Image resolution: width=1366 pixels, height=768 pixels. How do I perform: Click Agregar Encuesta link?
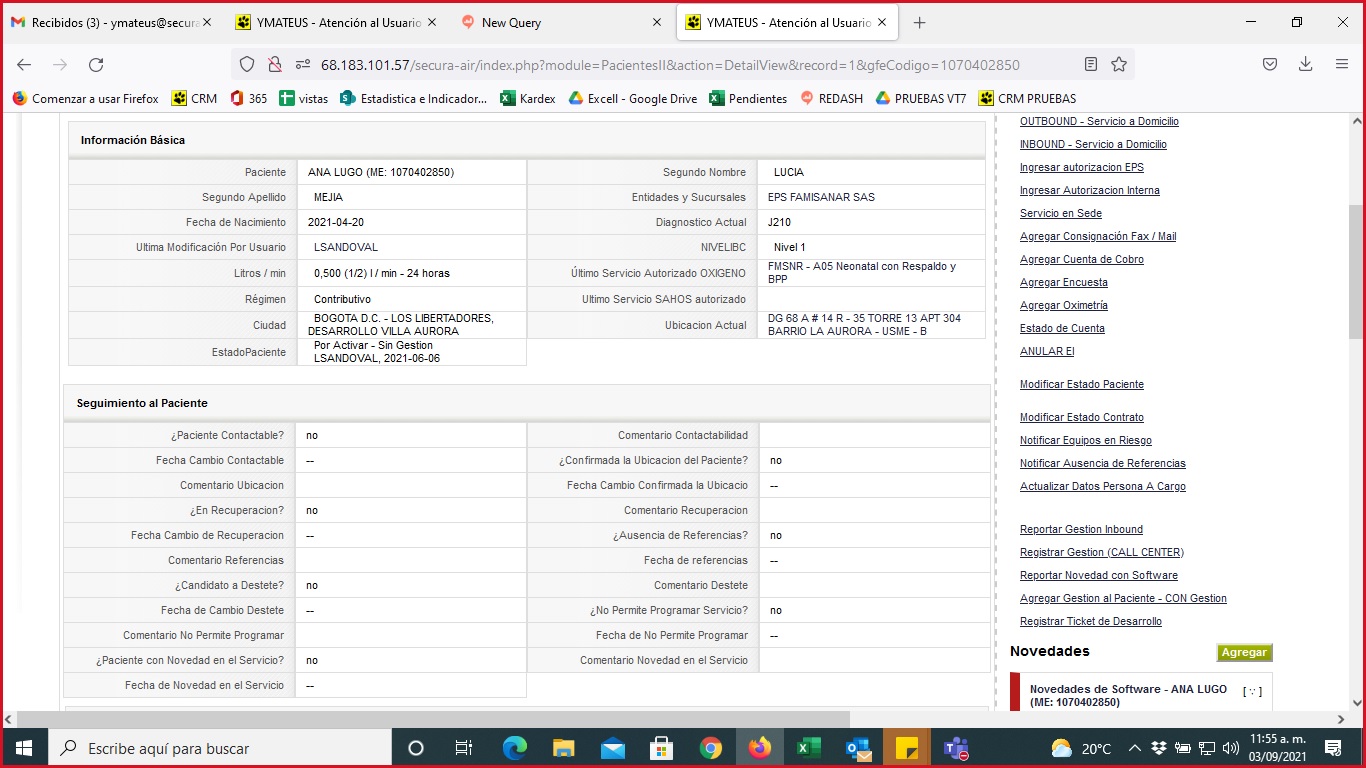[1064, 282]
